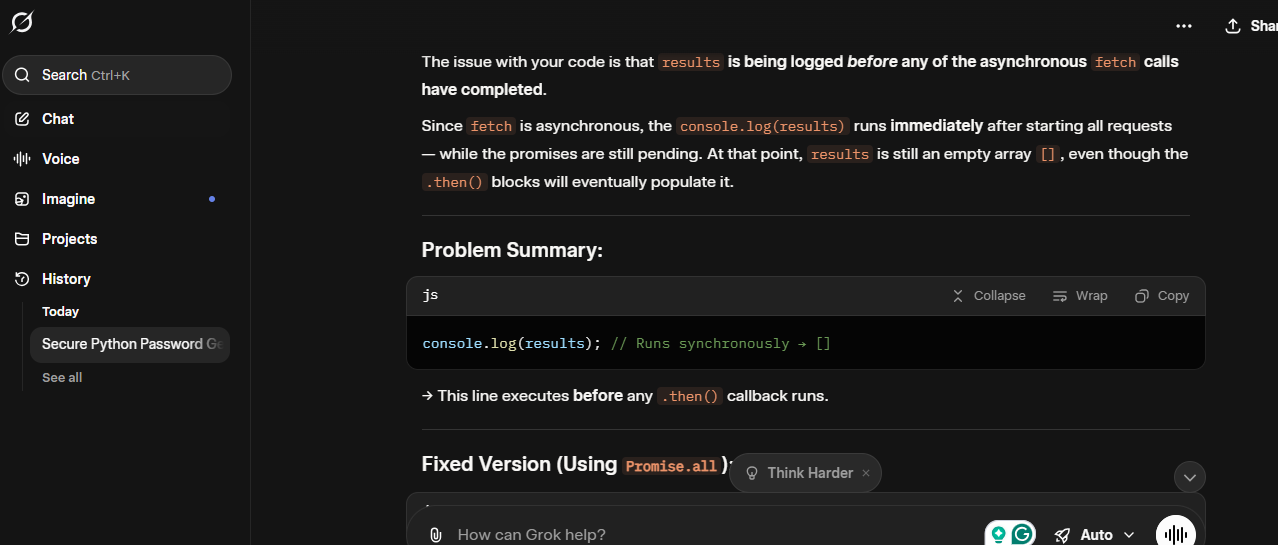The width and height of the screenshot is (1278, 545).
Task: Click the search magnifier icon
Action: click(22, 75)
